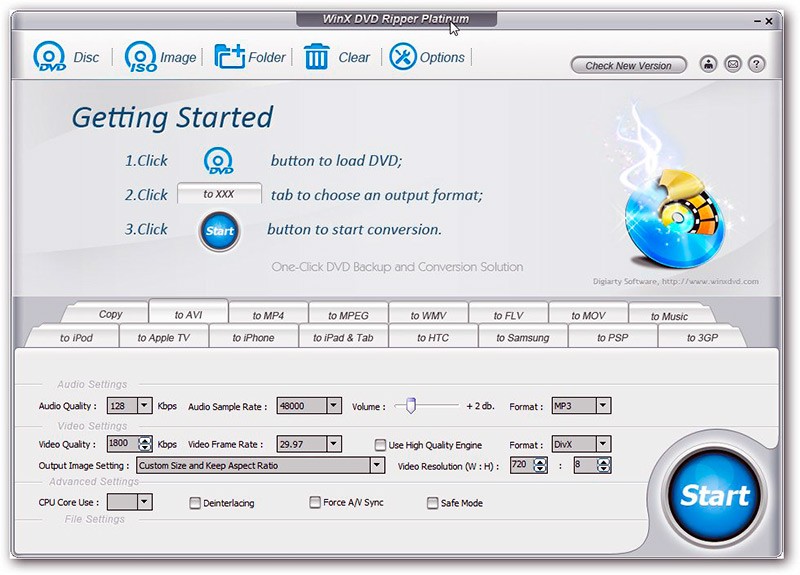800x575 pixels.
Task: Switch to the Copy tab
Action: pyautogui.click(x=110, y=314)
